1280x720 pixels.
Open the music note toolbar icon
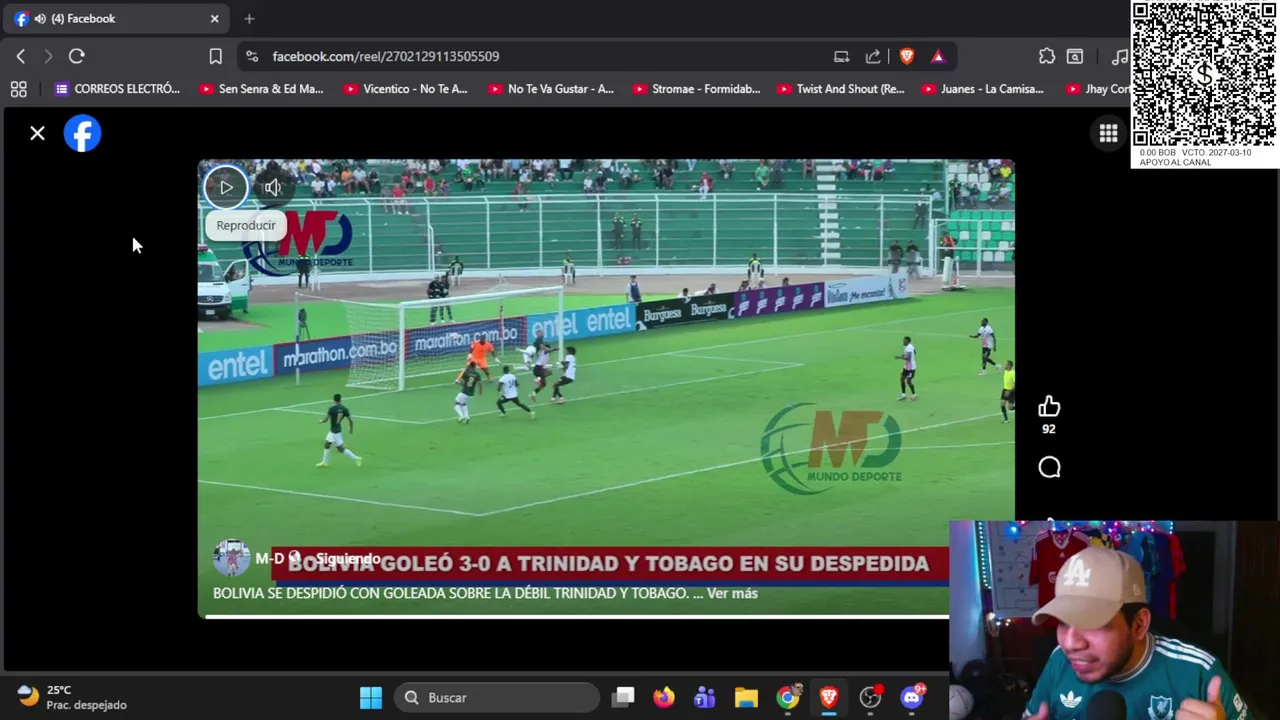pyautogui.click(x=1120, y=56)
